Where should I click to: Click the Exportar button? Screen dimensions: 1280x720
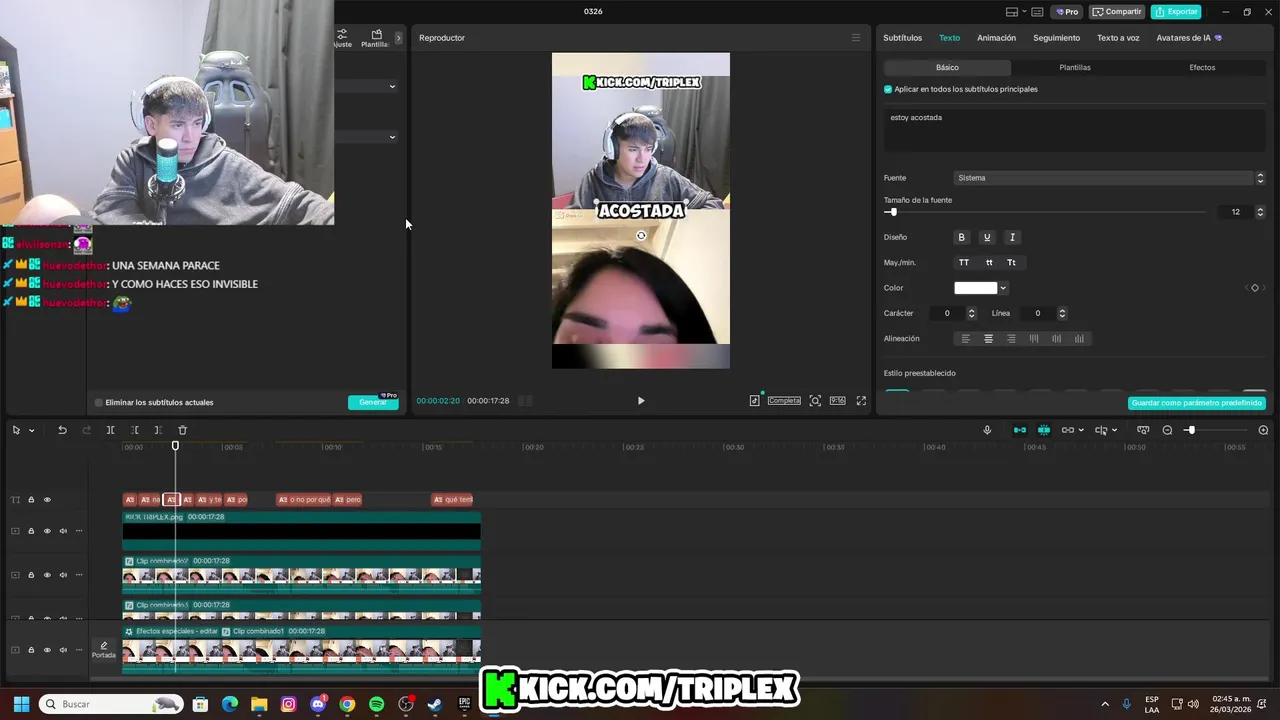pyautogui.click(x=1176, y=12)
